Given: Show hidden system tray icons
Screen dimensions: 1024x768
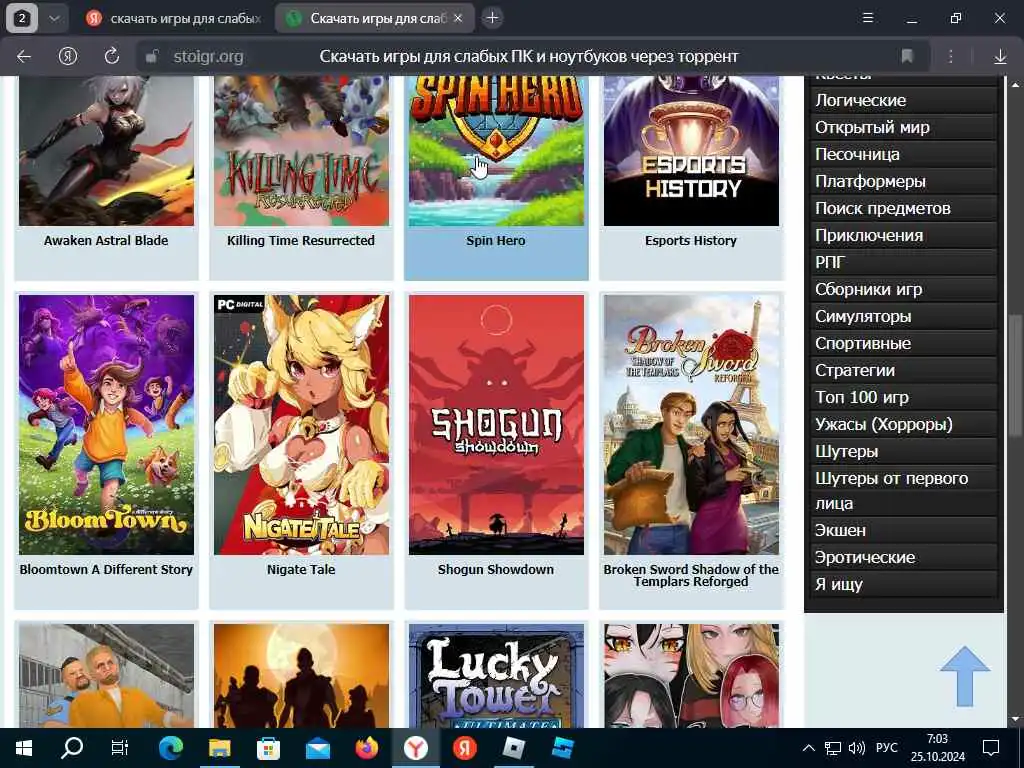Looking at the screenshot, I should pos(808,748).
